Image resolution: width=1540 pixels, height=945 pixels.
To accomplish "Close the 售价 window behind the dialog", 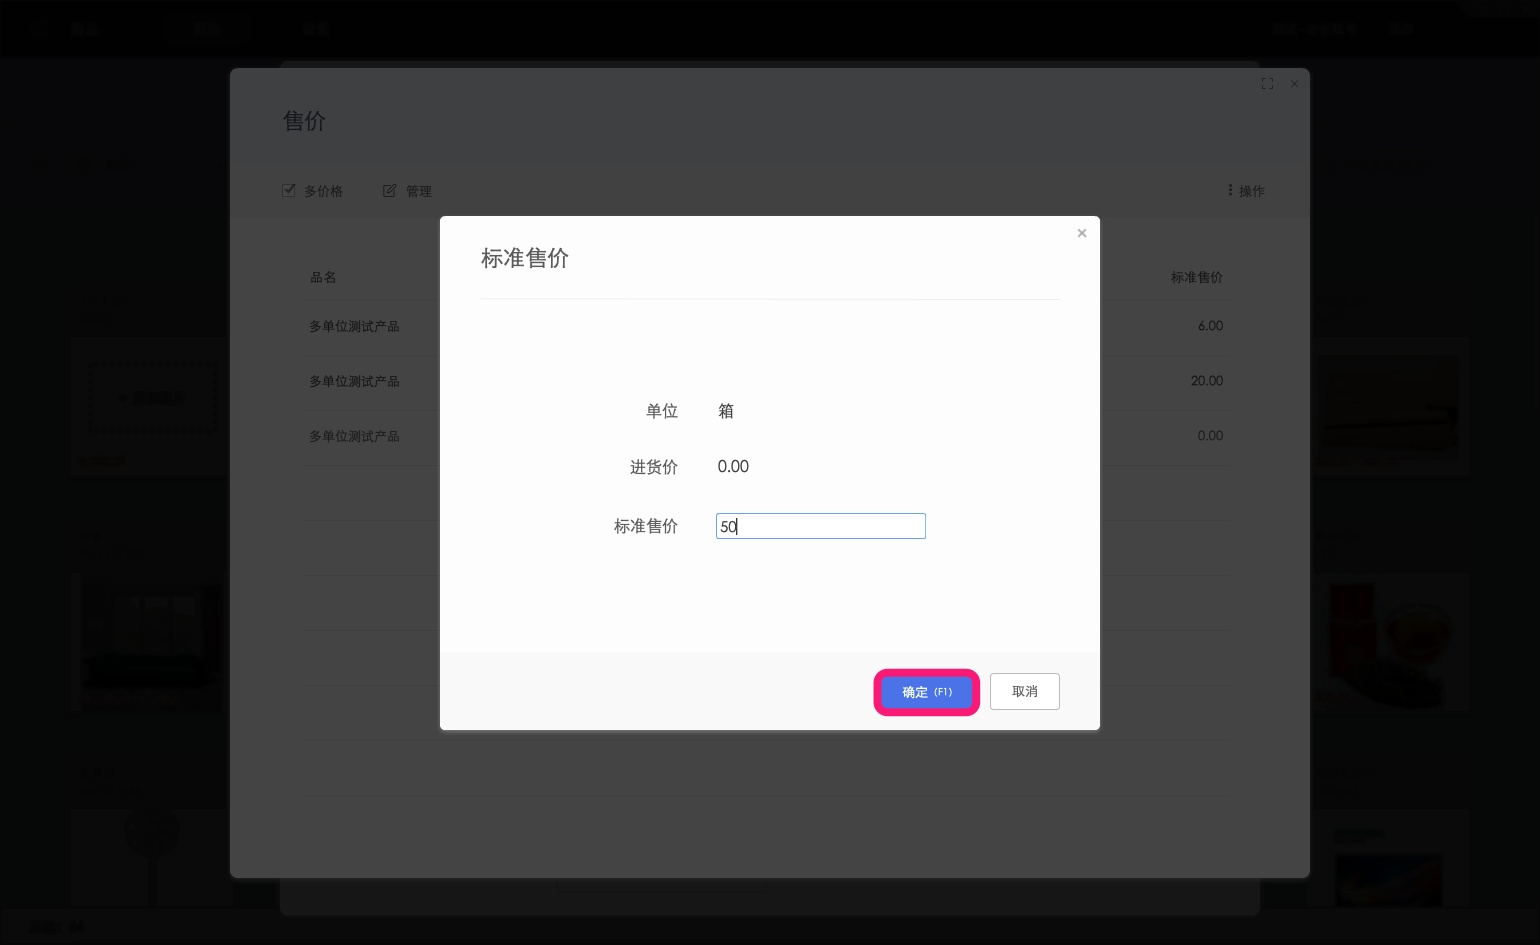I will tap(1295, 84).
